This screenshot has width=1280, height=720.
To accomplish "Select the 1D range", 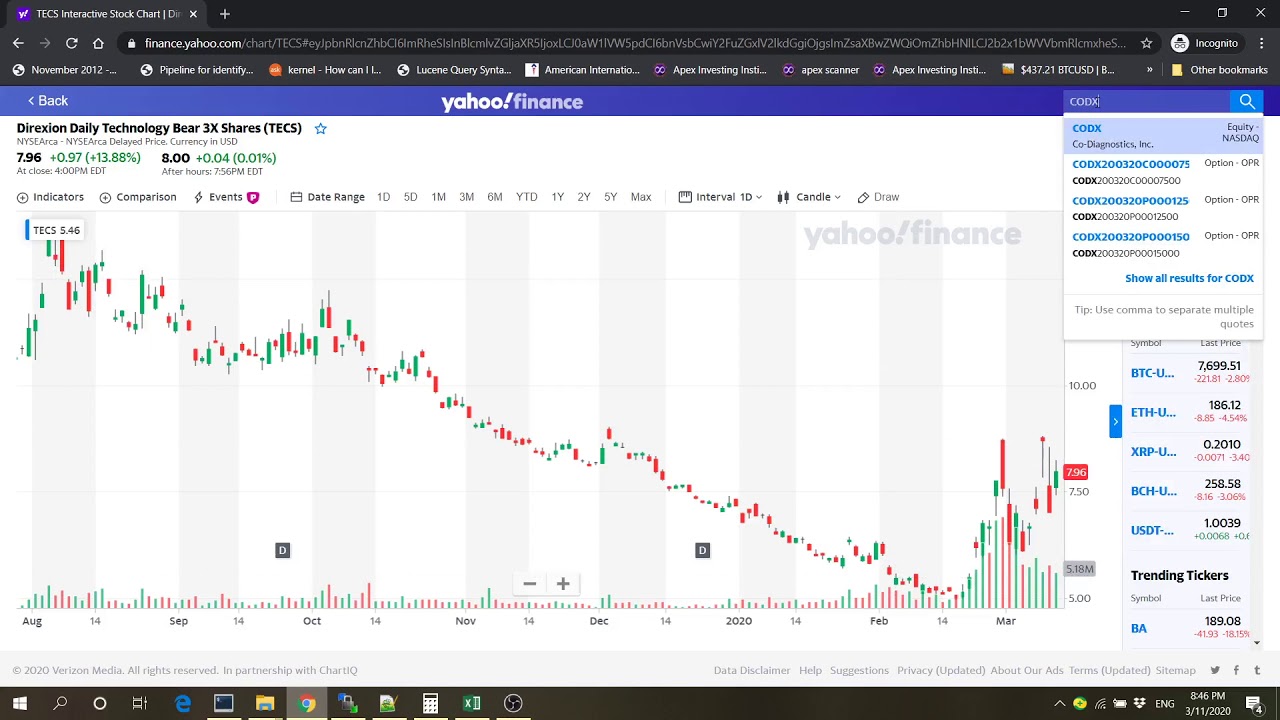I will 383,197.
